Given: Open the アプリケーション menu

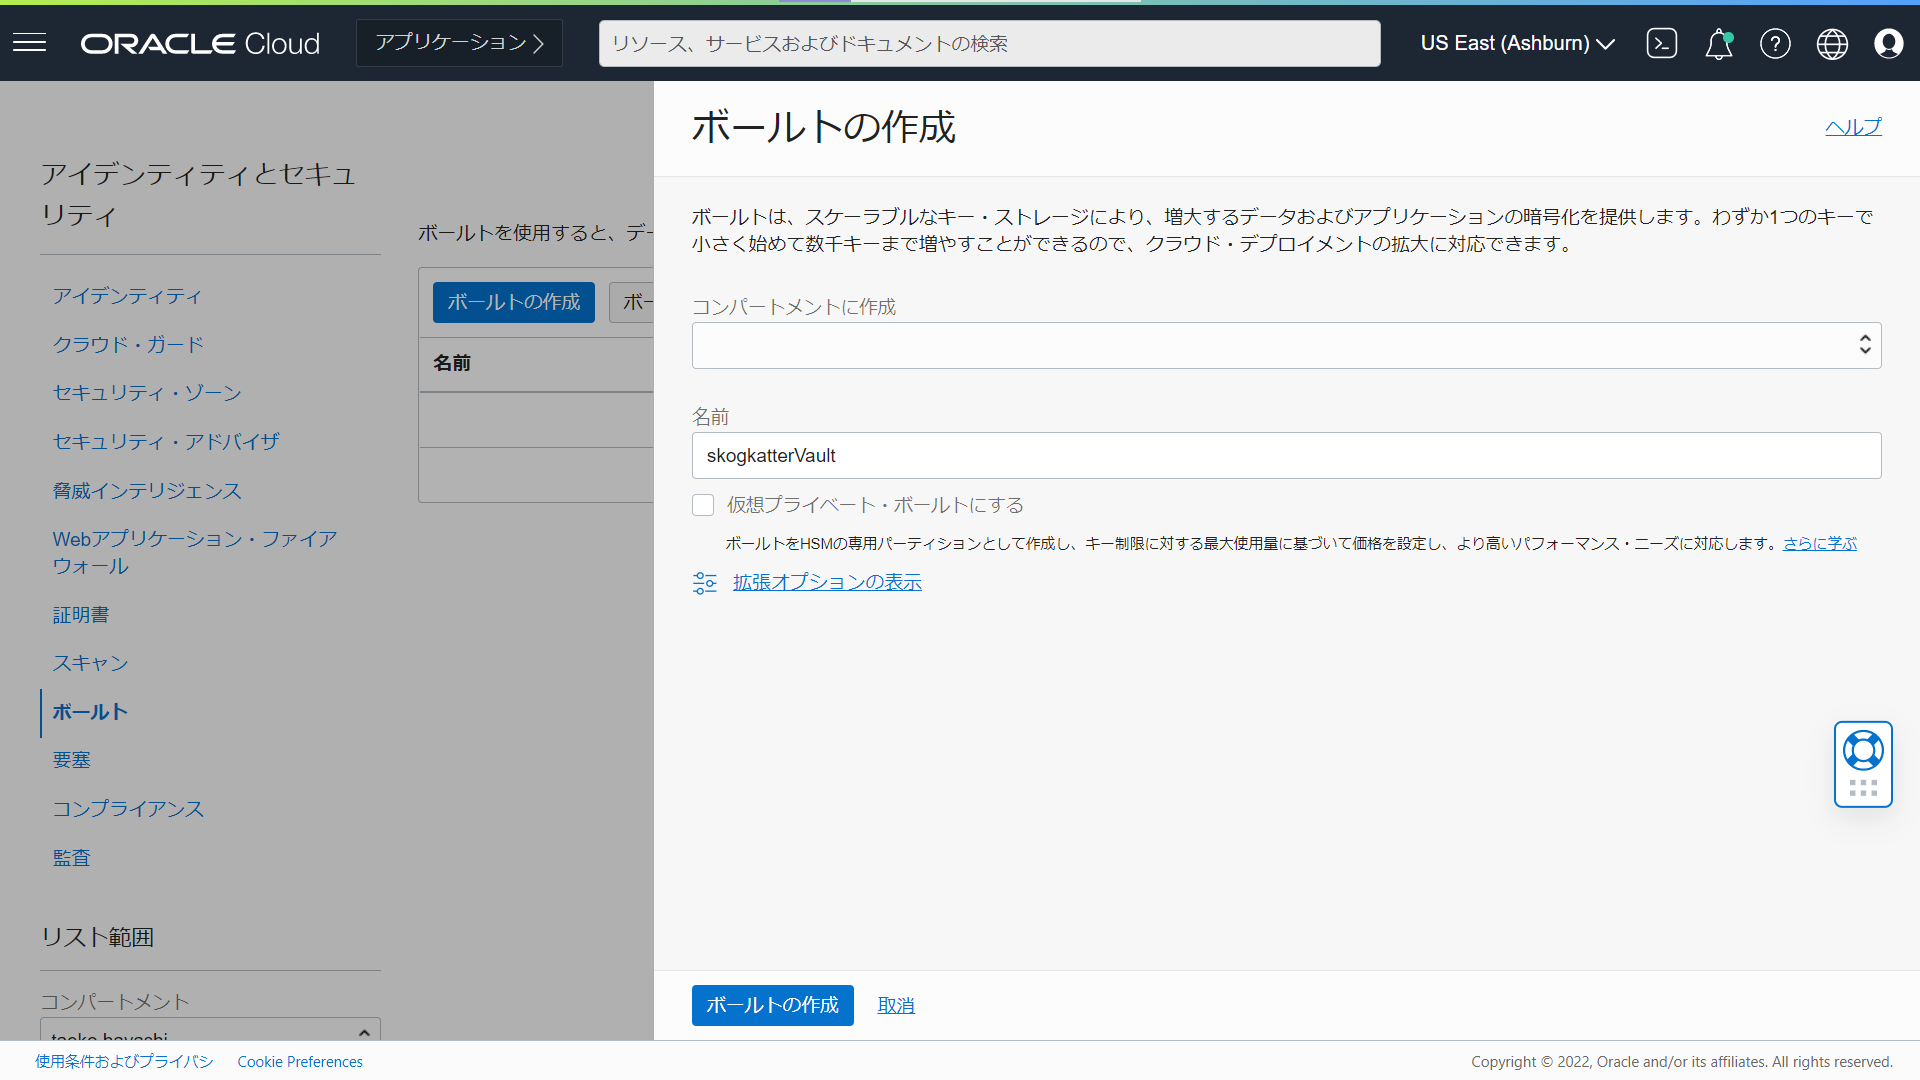Looking at the screenshot, I should 458,42.
